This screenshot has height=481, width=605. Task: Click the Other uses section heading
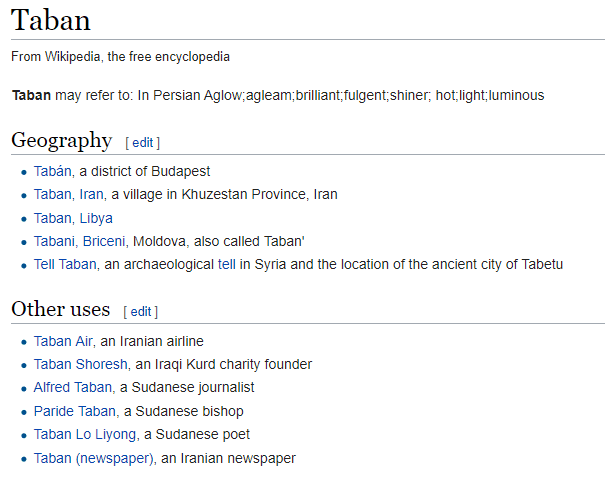60,309
